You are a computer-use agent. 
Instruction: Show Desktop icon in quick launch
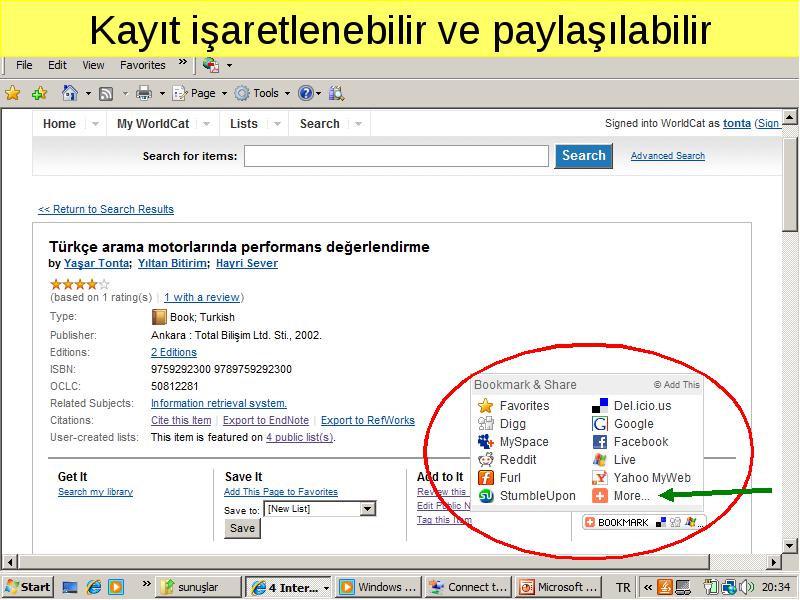[69, 587]
